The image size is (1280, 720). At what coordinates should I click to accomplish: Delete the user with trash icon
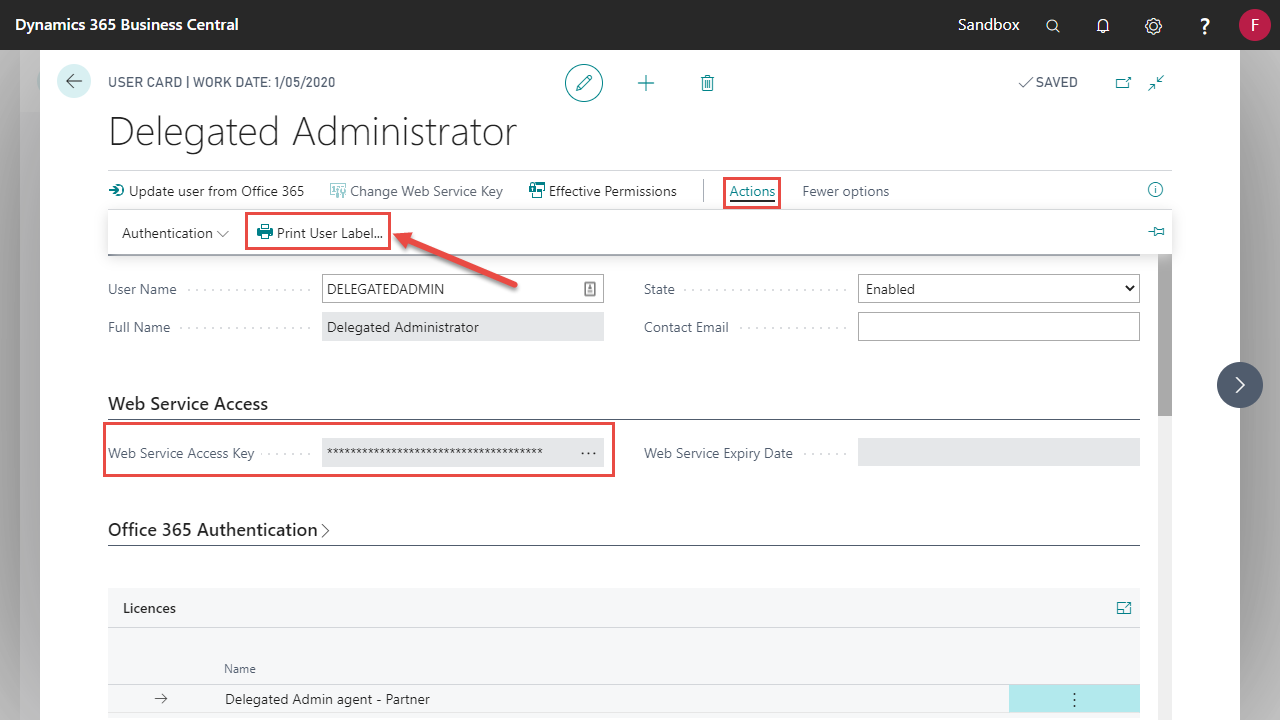tap(707, 83)
